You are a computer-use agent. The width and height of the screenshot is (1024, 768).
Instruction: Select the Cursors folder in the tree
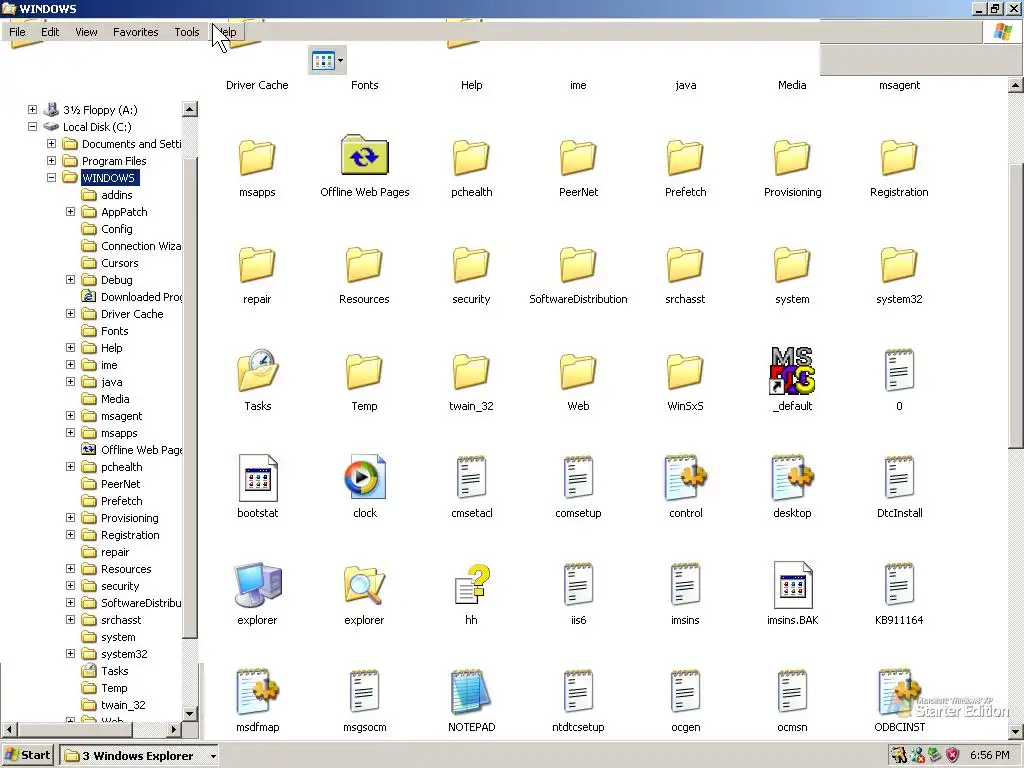pyautogui.click(x=120, y=263)
